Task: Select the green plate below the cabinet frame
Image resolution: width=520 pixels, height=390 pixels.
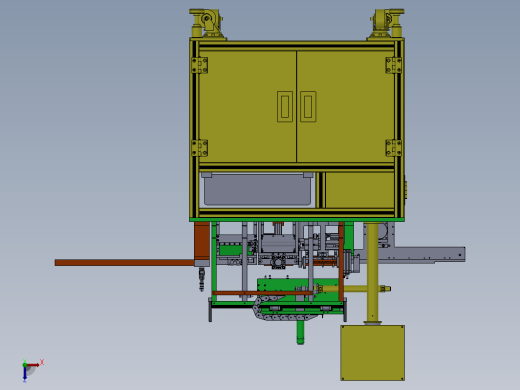Action: click(x=297, y=220)
